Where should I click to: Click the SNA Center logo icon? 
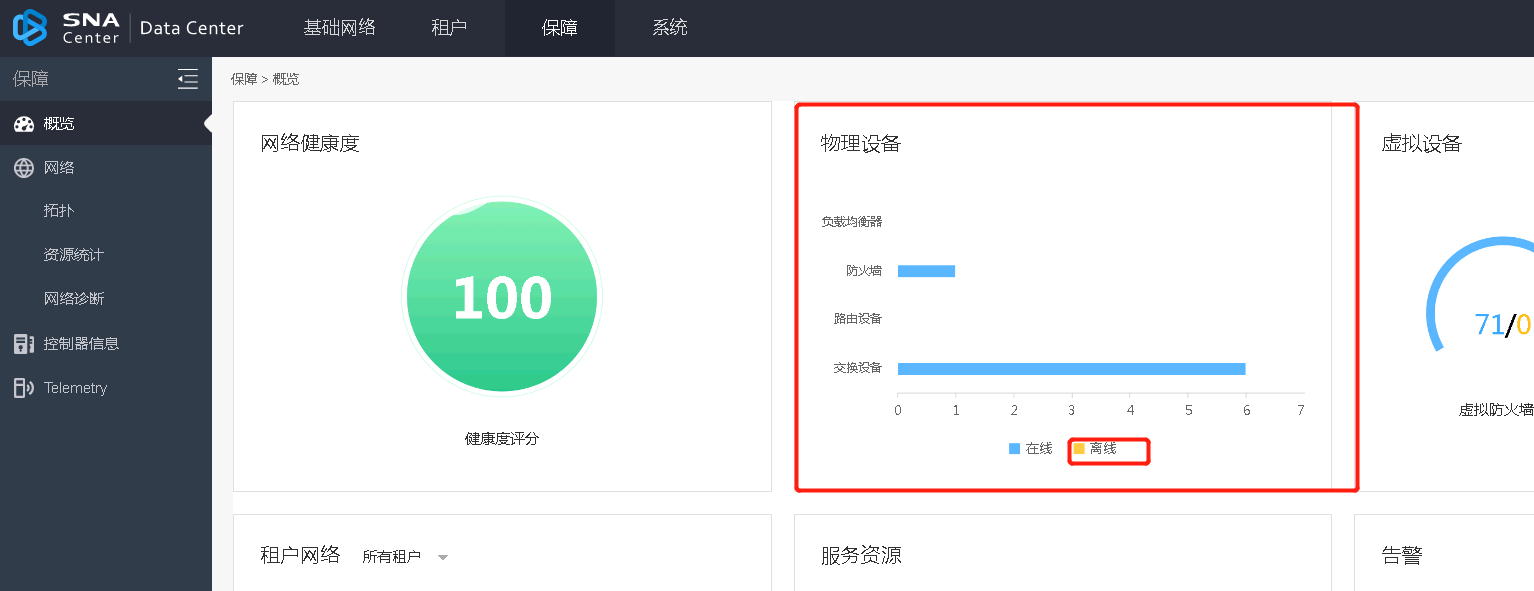point(30,28)
